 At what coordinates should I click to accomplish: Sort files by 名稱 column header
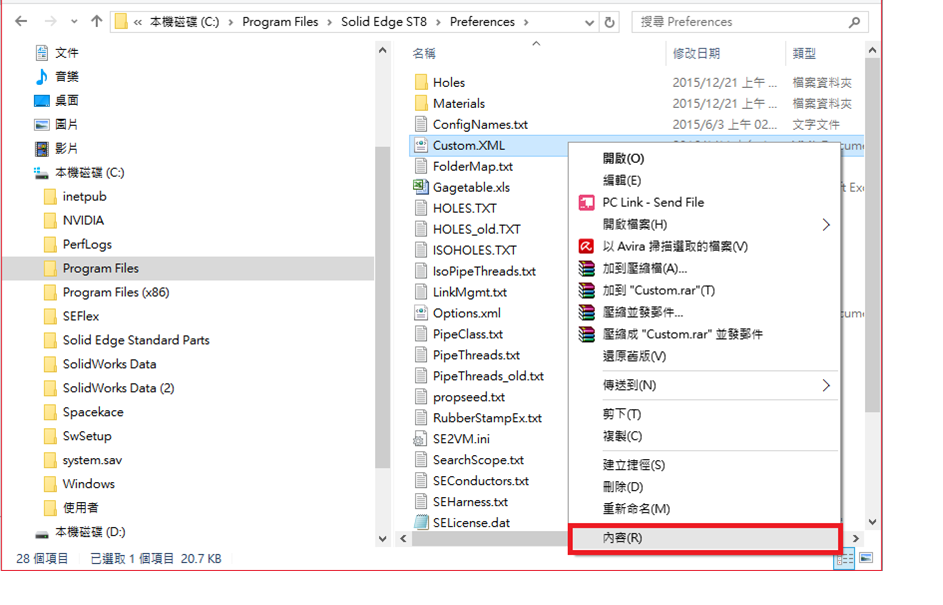coord(424,54)
